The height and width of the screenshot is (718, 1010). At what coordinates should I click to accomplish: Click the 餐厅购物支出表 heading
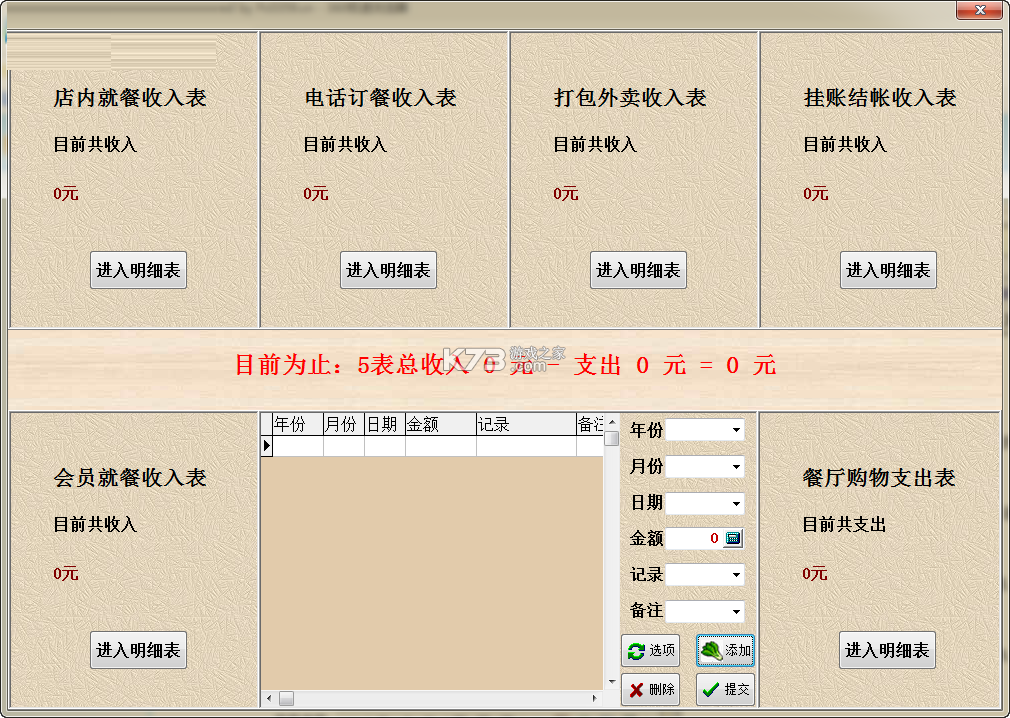coord(879,478)
